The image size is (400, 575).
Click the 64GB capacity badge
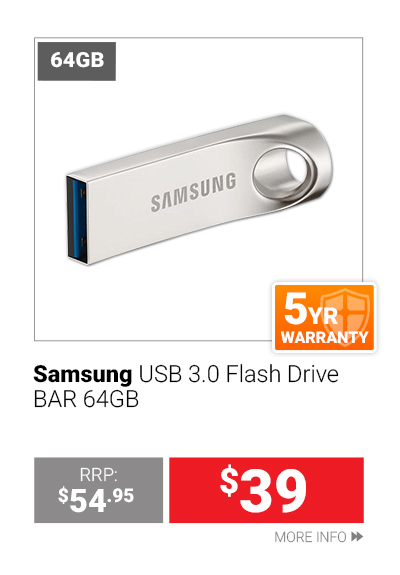77,61
